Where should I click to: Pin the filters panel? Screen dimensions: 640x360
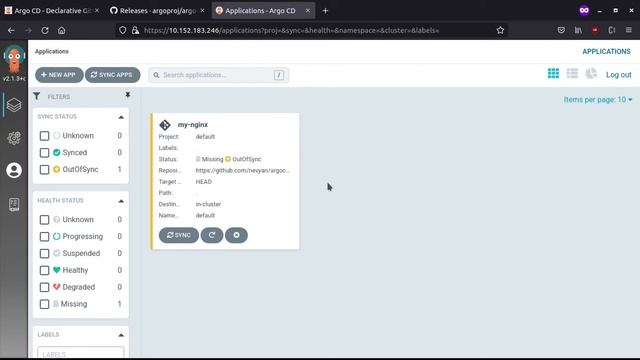[128, 95]
